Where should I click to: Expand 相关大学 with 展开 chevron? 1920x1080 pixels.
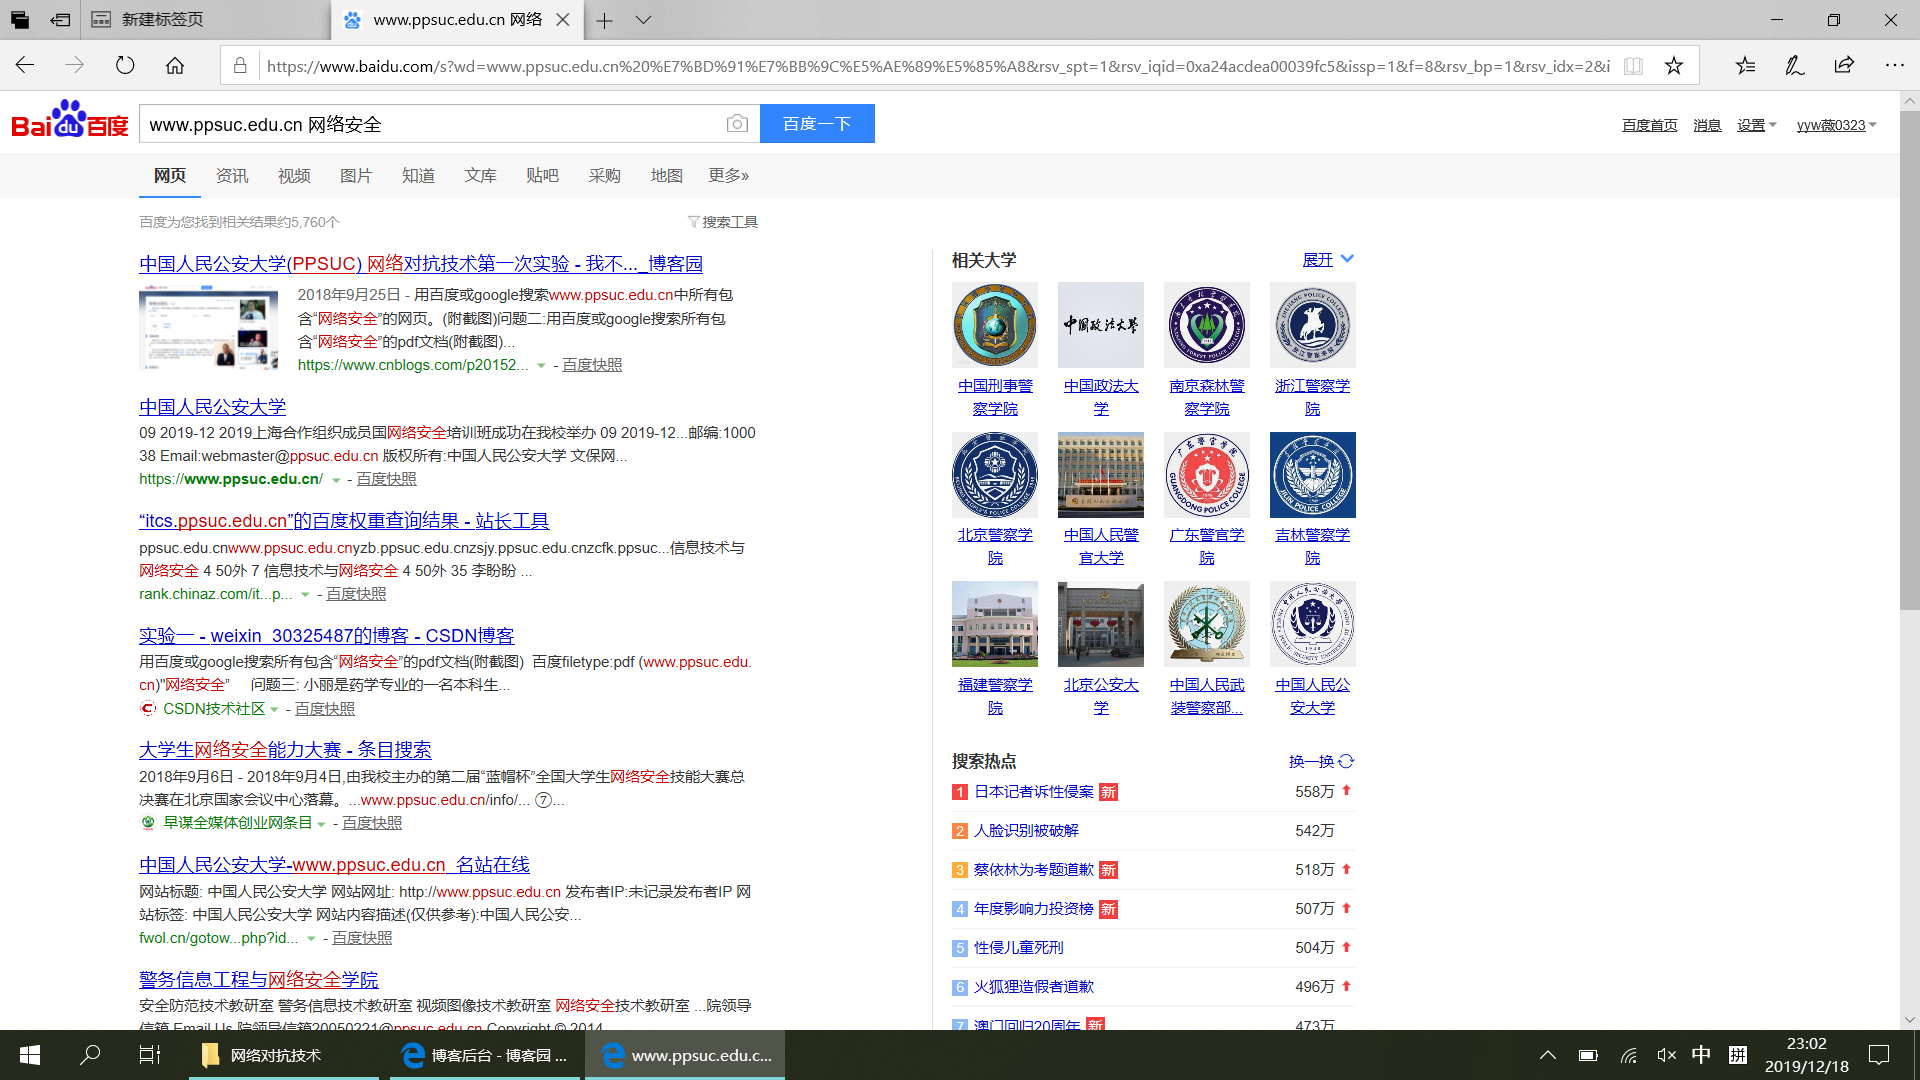pyautogui.click(x=1347, y=259)
